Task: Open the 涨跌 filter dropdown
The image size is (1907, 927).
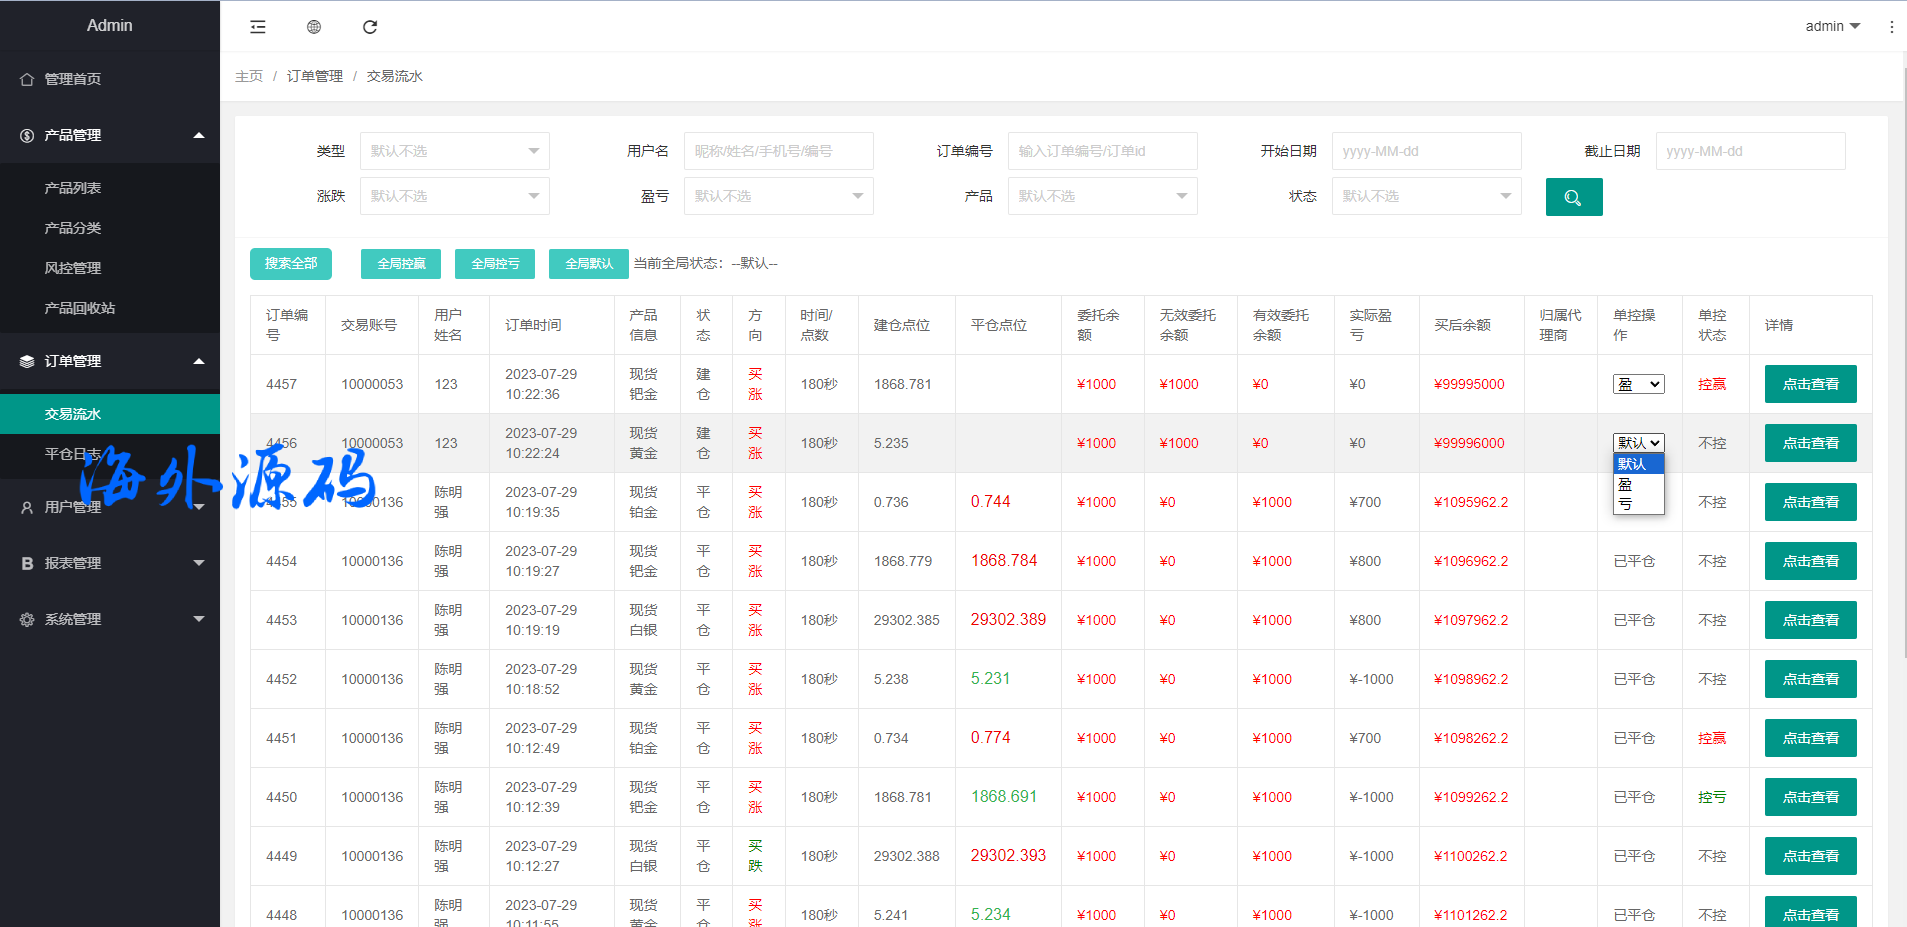Action: click(454, 196)
